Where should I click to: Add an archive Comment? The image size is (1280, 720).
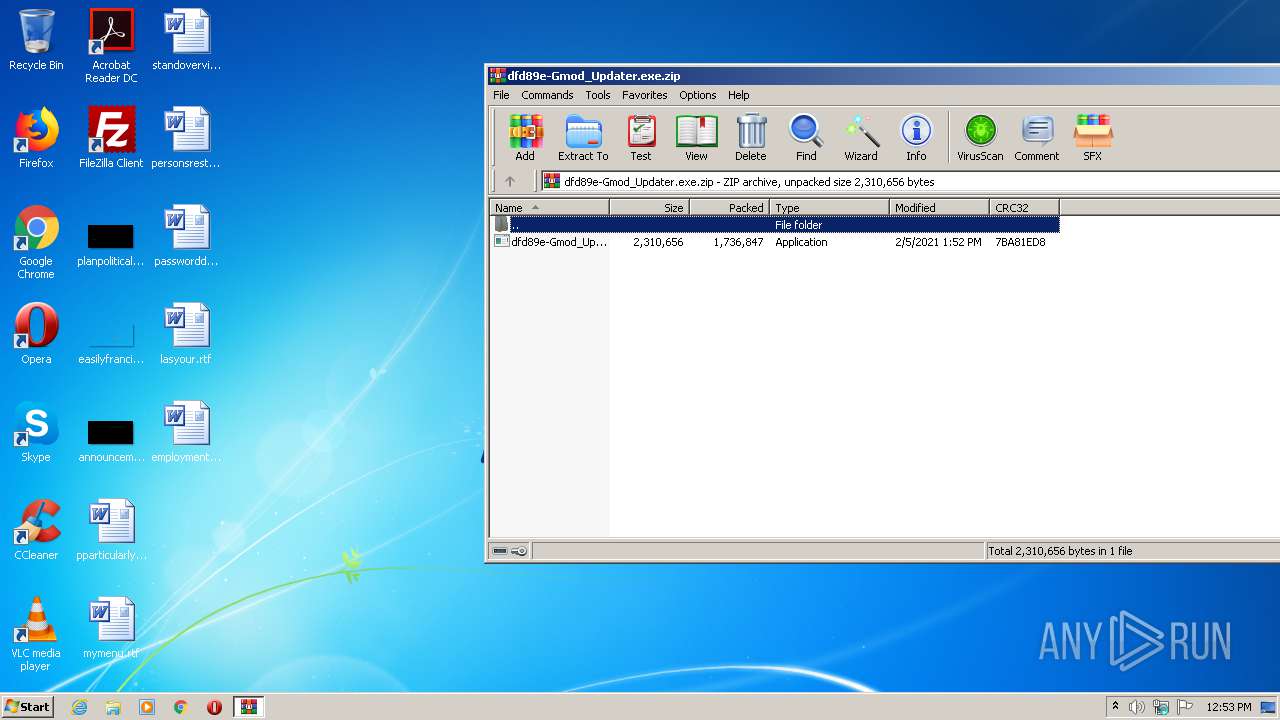(1037, 138)
